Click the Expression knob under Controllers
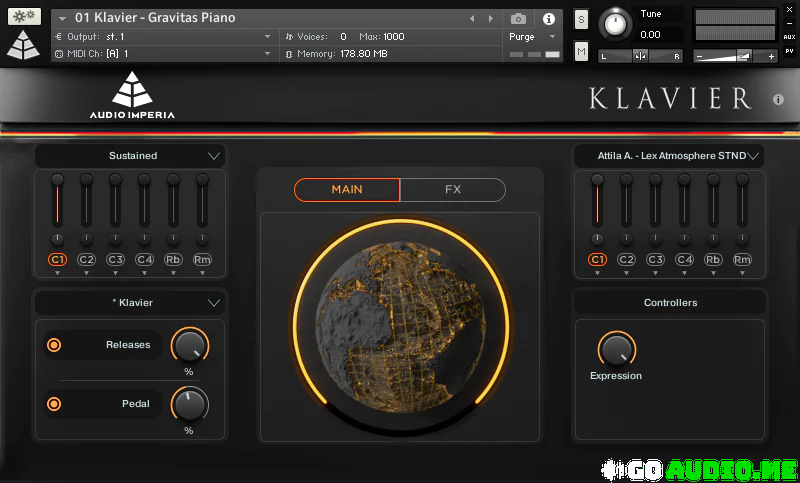The image size is (800, 483). pos(616,349)
